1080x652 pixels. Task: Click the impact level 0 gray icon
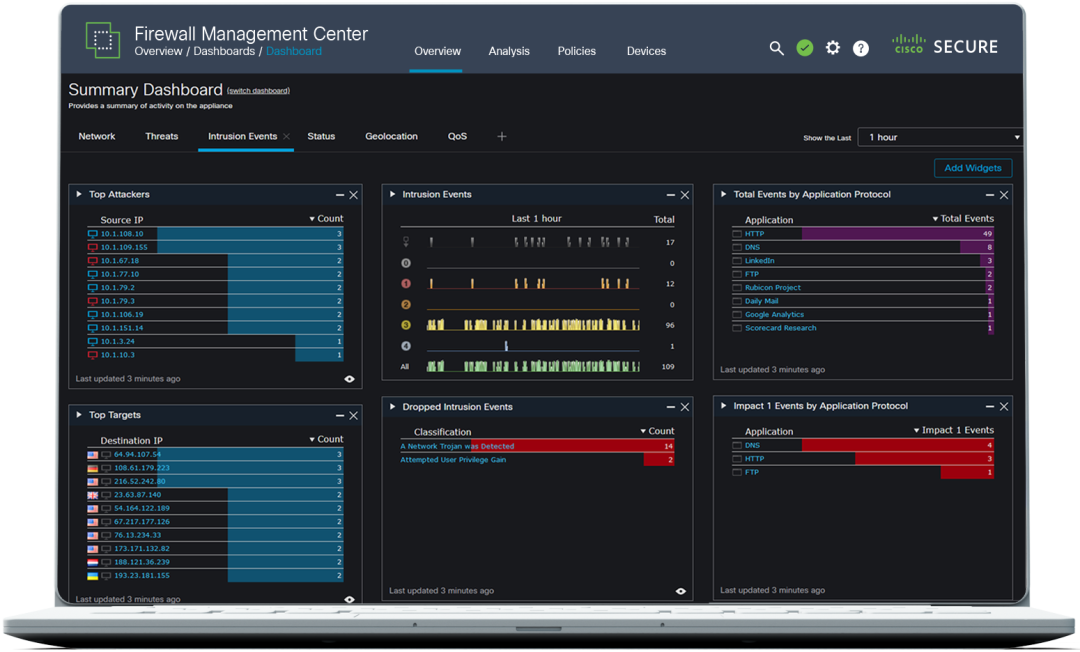tap(406, 263)
